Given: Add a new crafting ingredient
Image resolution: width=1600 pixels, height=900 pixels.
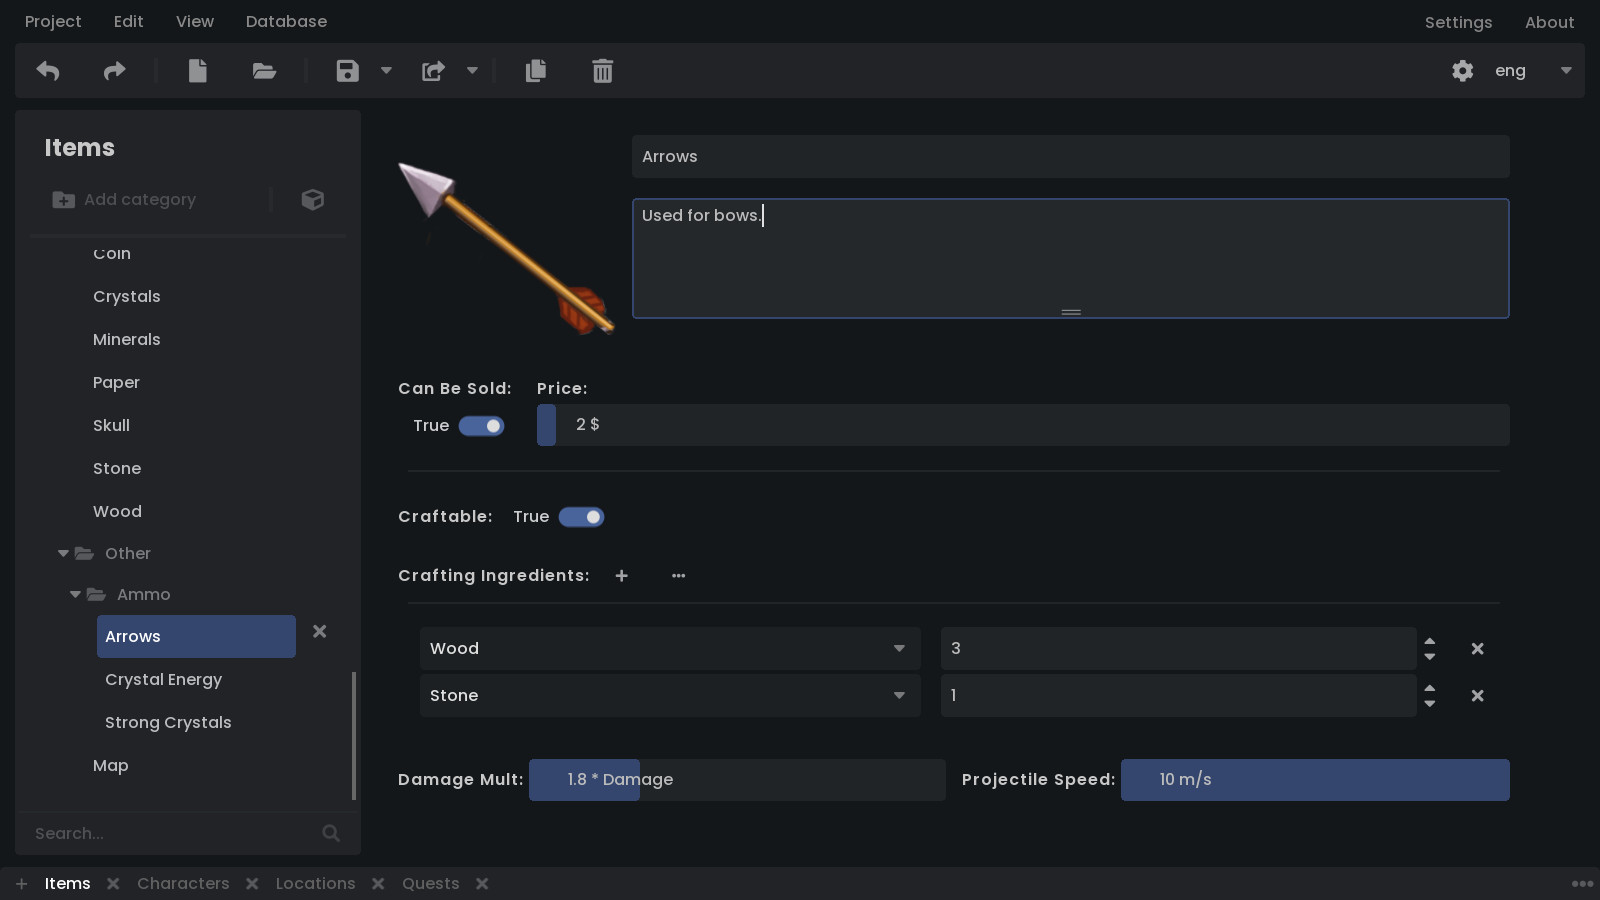Looking at the screenshot, I should (x=621, y=576).
